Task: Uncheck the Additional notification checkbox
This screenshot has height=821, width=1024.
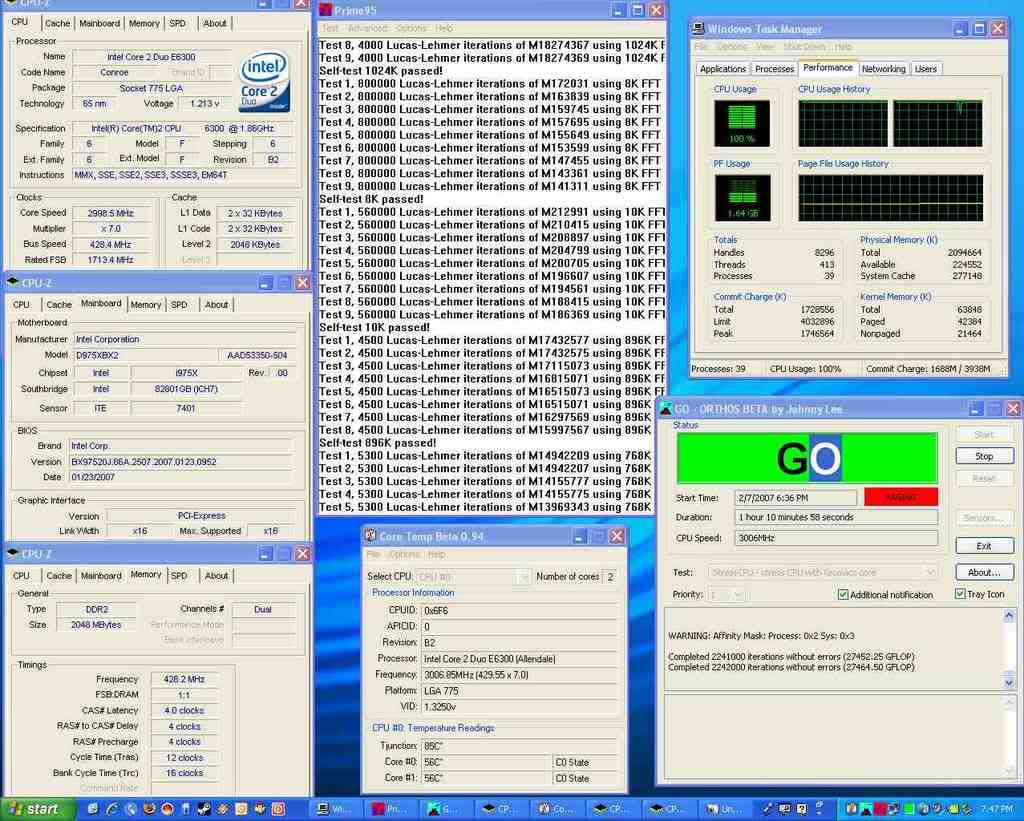Action: tap(843, 595)
